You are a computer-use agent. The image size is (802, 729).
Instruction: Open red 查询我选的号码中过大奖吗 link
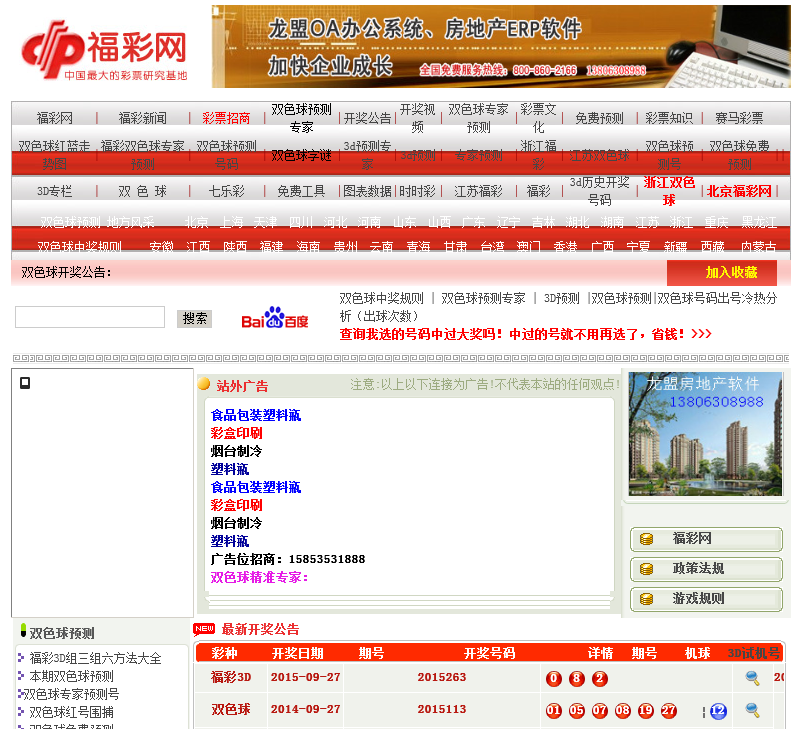pos(525,335)
